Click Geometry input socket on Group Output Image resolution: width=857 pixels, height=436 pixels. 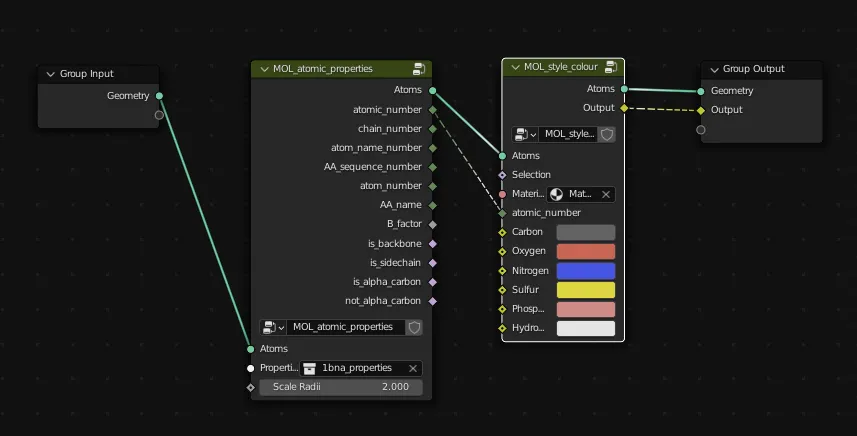(x=701, y=91)
